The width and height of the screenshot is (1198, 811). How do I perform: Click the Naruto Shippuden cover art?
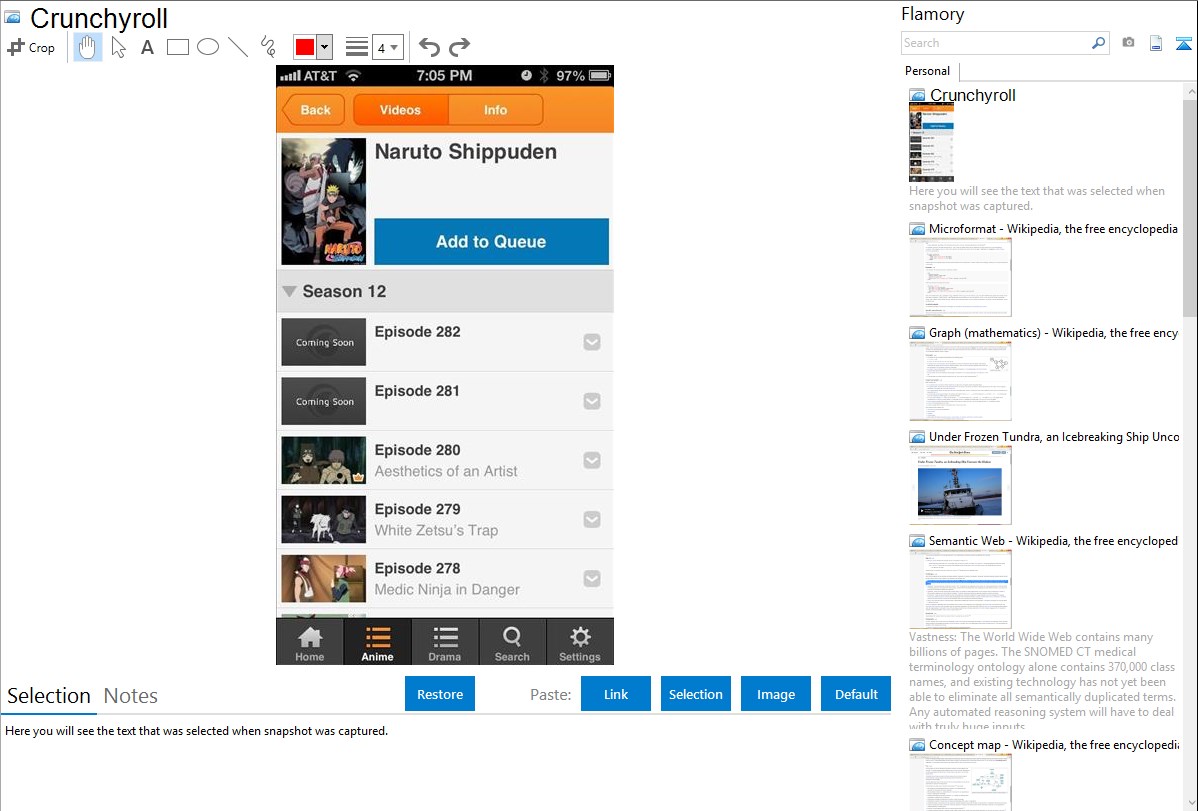pos(324,201)
